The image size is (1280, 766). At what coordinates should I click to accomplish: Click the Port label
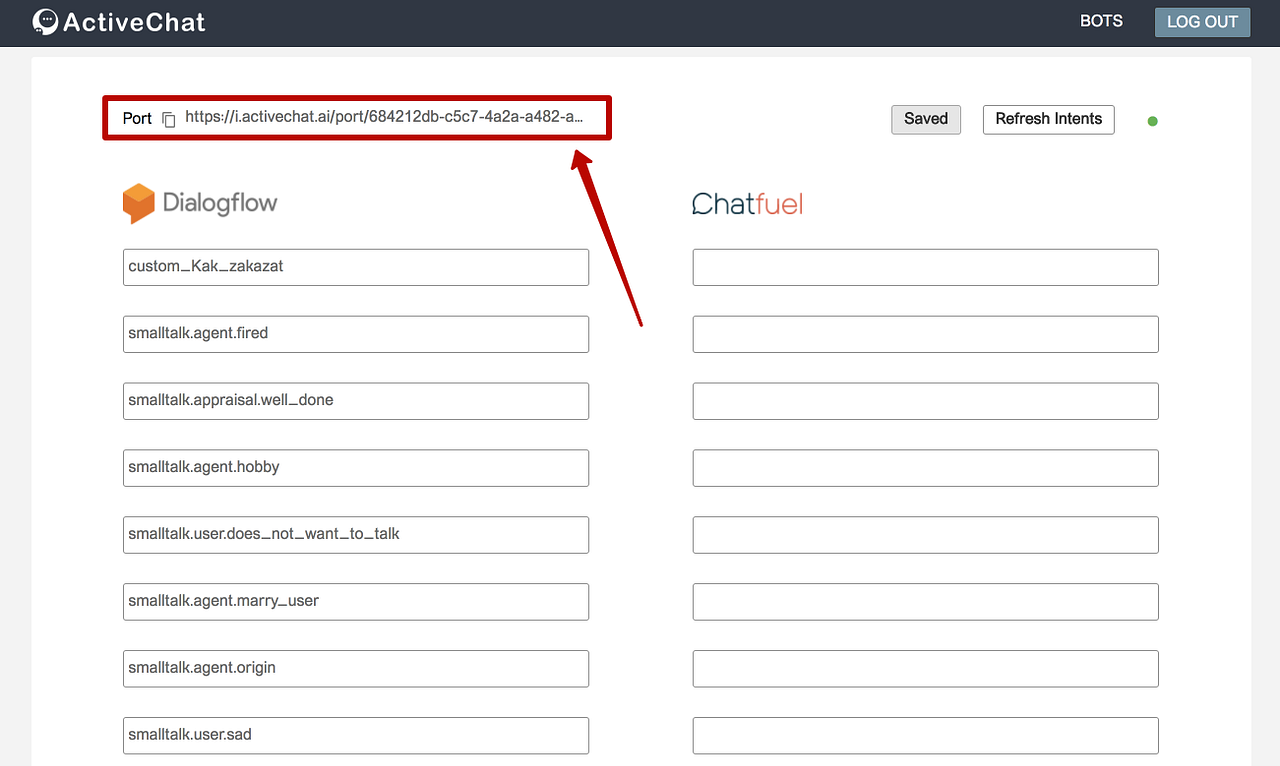pyautogui.click(x=137, y=118)
